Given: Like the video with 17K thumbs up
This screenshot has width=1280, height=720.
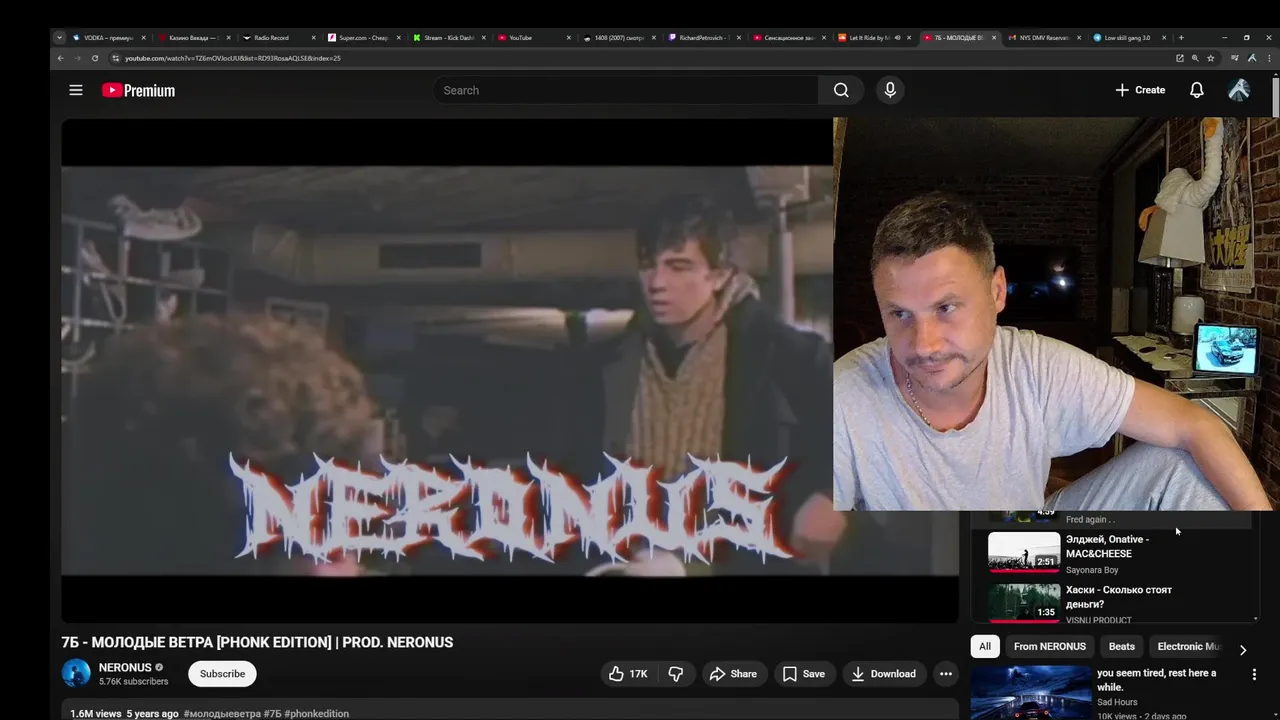Looking at the screenshot, I should coord(628,674).
